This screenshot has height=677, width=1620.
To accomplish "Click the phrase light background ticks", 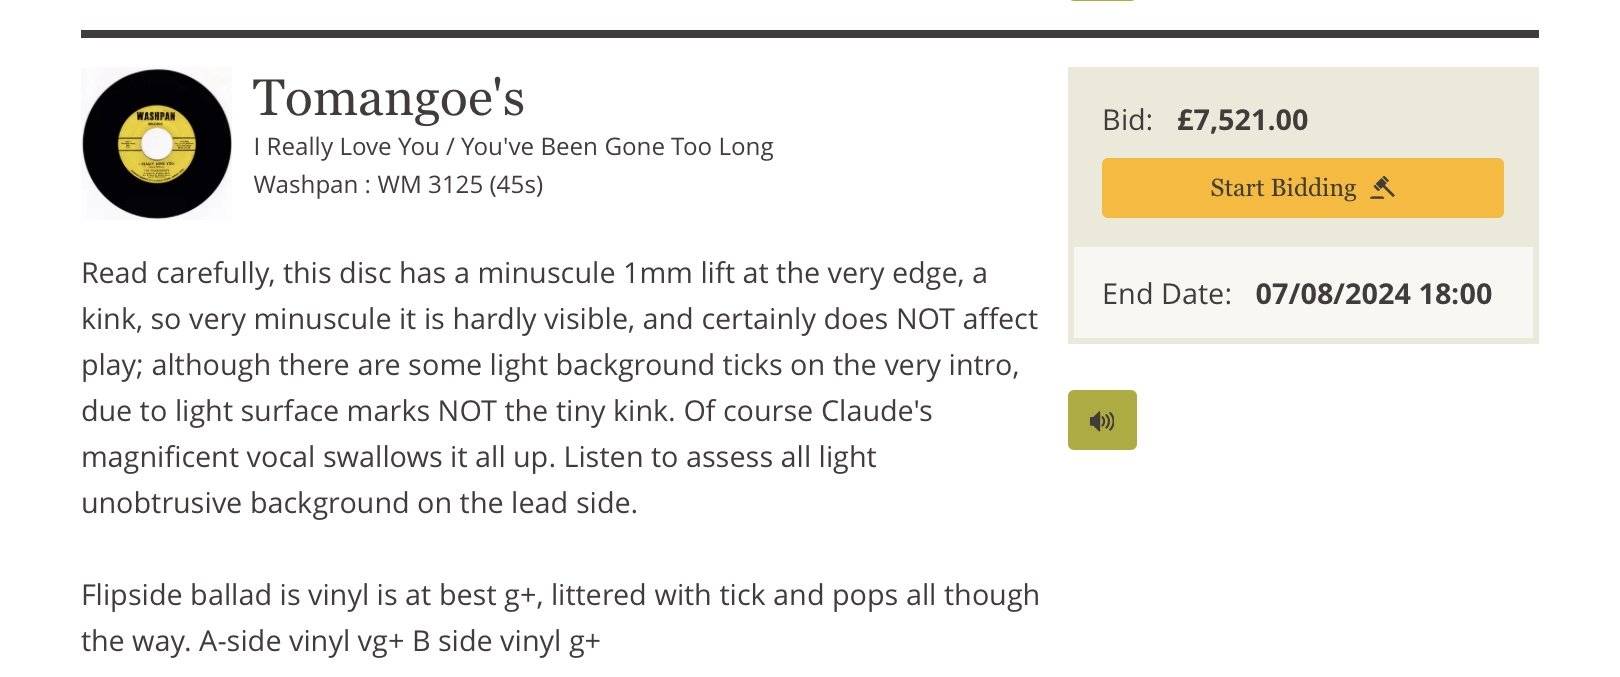I will (x=636, y=365).
